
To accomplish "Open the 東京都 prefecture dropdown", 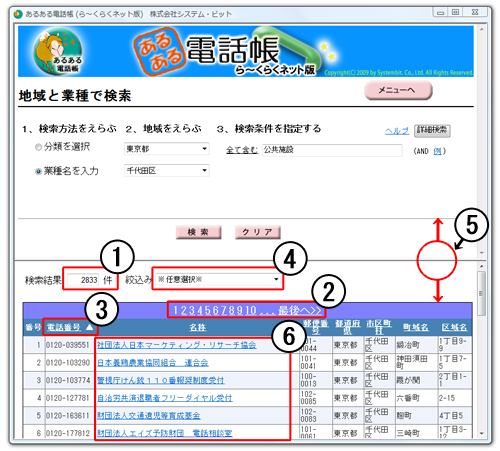I will pyautogui.click(x=167, y=149).
